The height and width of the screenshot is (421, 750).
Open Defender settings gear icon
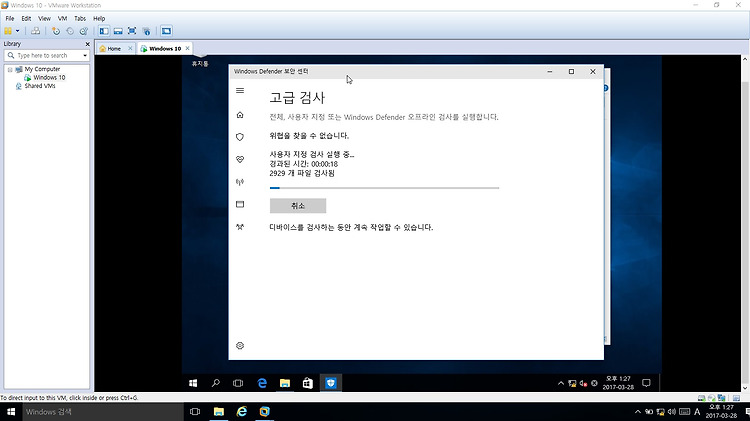tap(240, 345)
